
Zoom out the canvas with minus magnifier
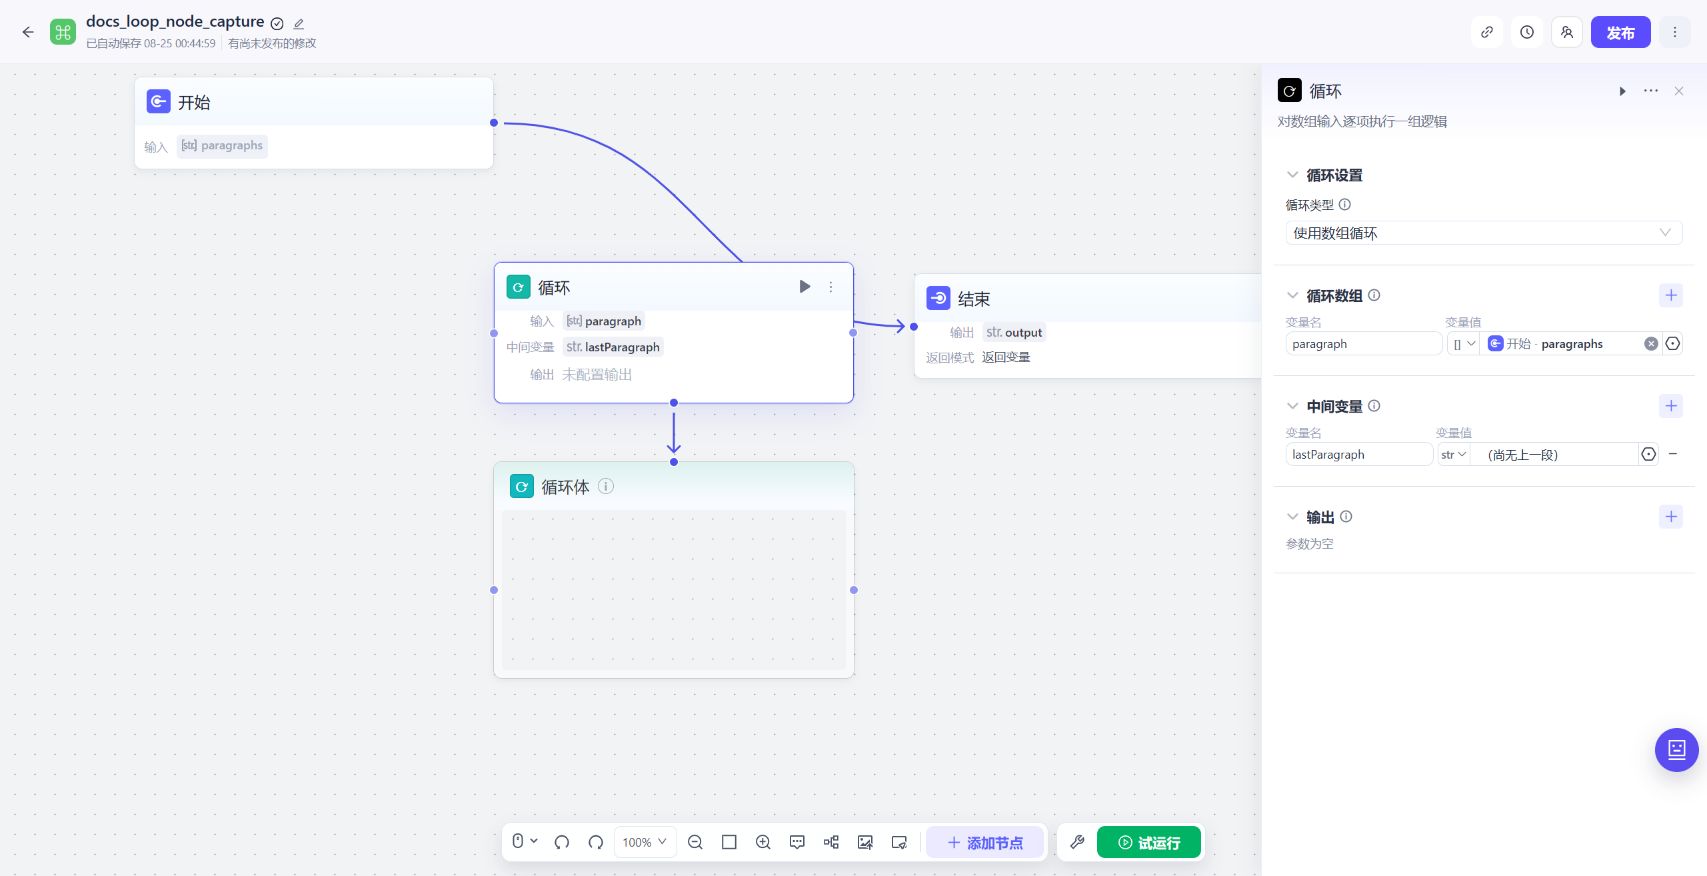pyautogui.click(x=695, y=842)
